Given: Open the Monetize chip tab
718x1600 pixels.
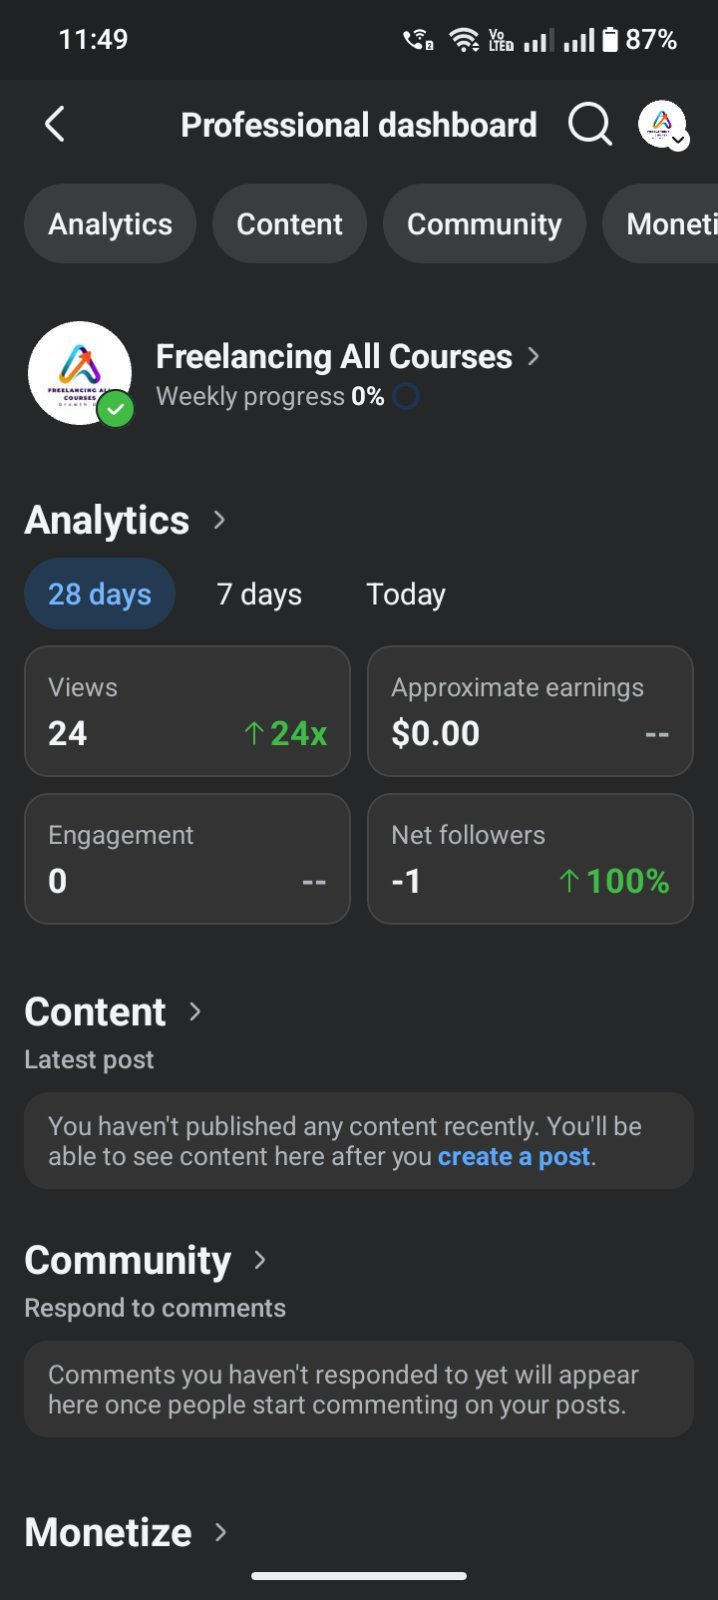Looking at the screenshot, I should [x=660, y=224].
